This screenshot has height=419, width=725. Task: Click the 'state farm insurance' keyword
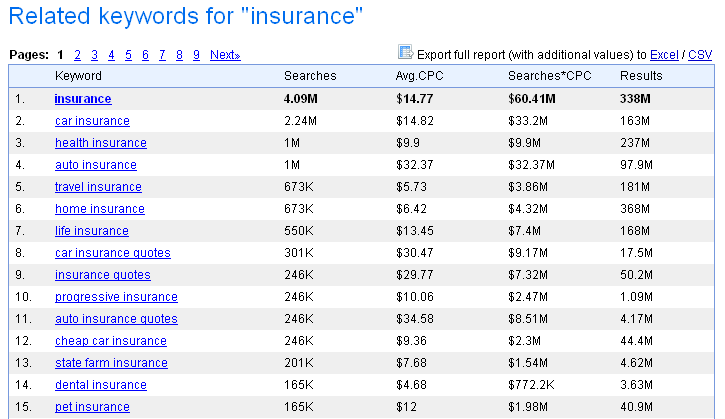[111, 363]
